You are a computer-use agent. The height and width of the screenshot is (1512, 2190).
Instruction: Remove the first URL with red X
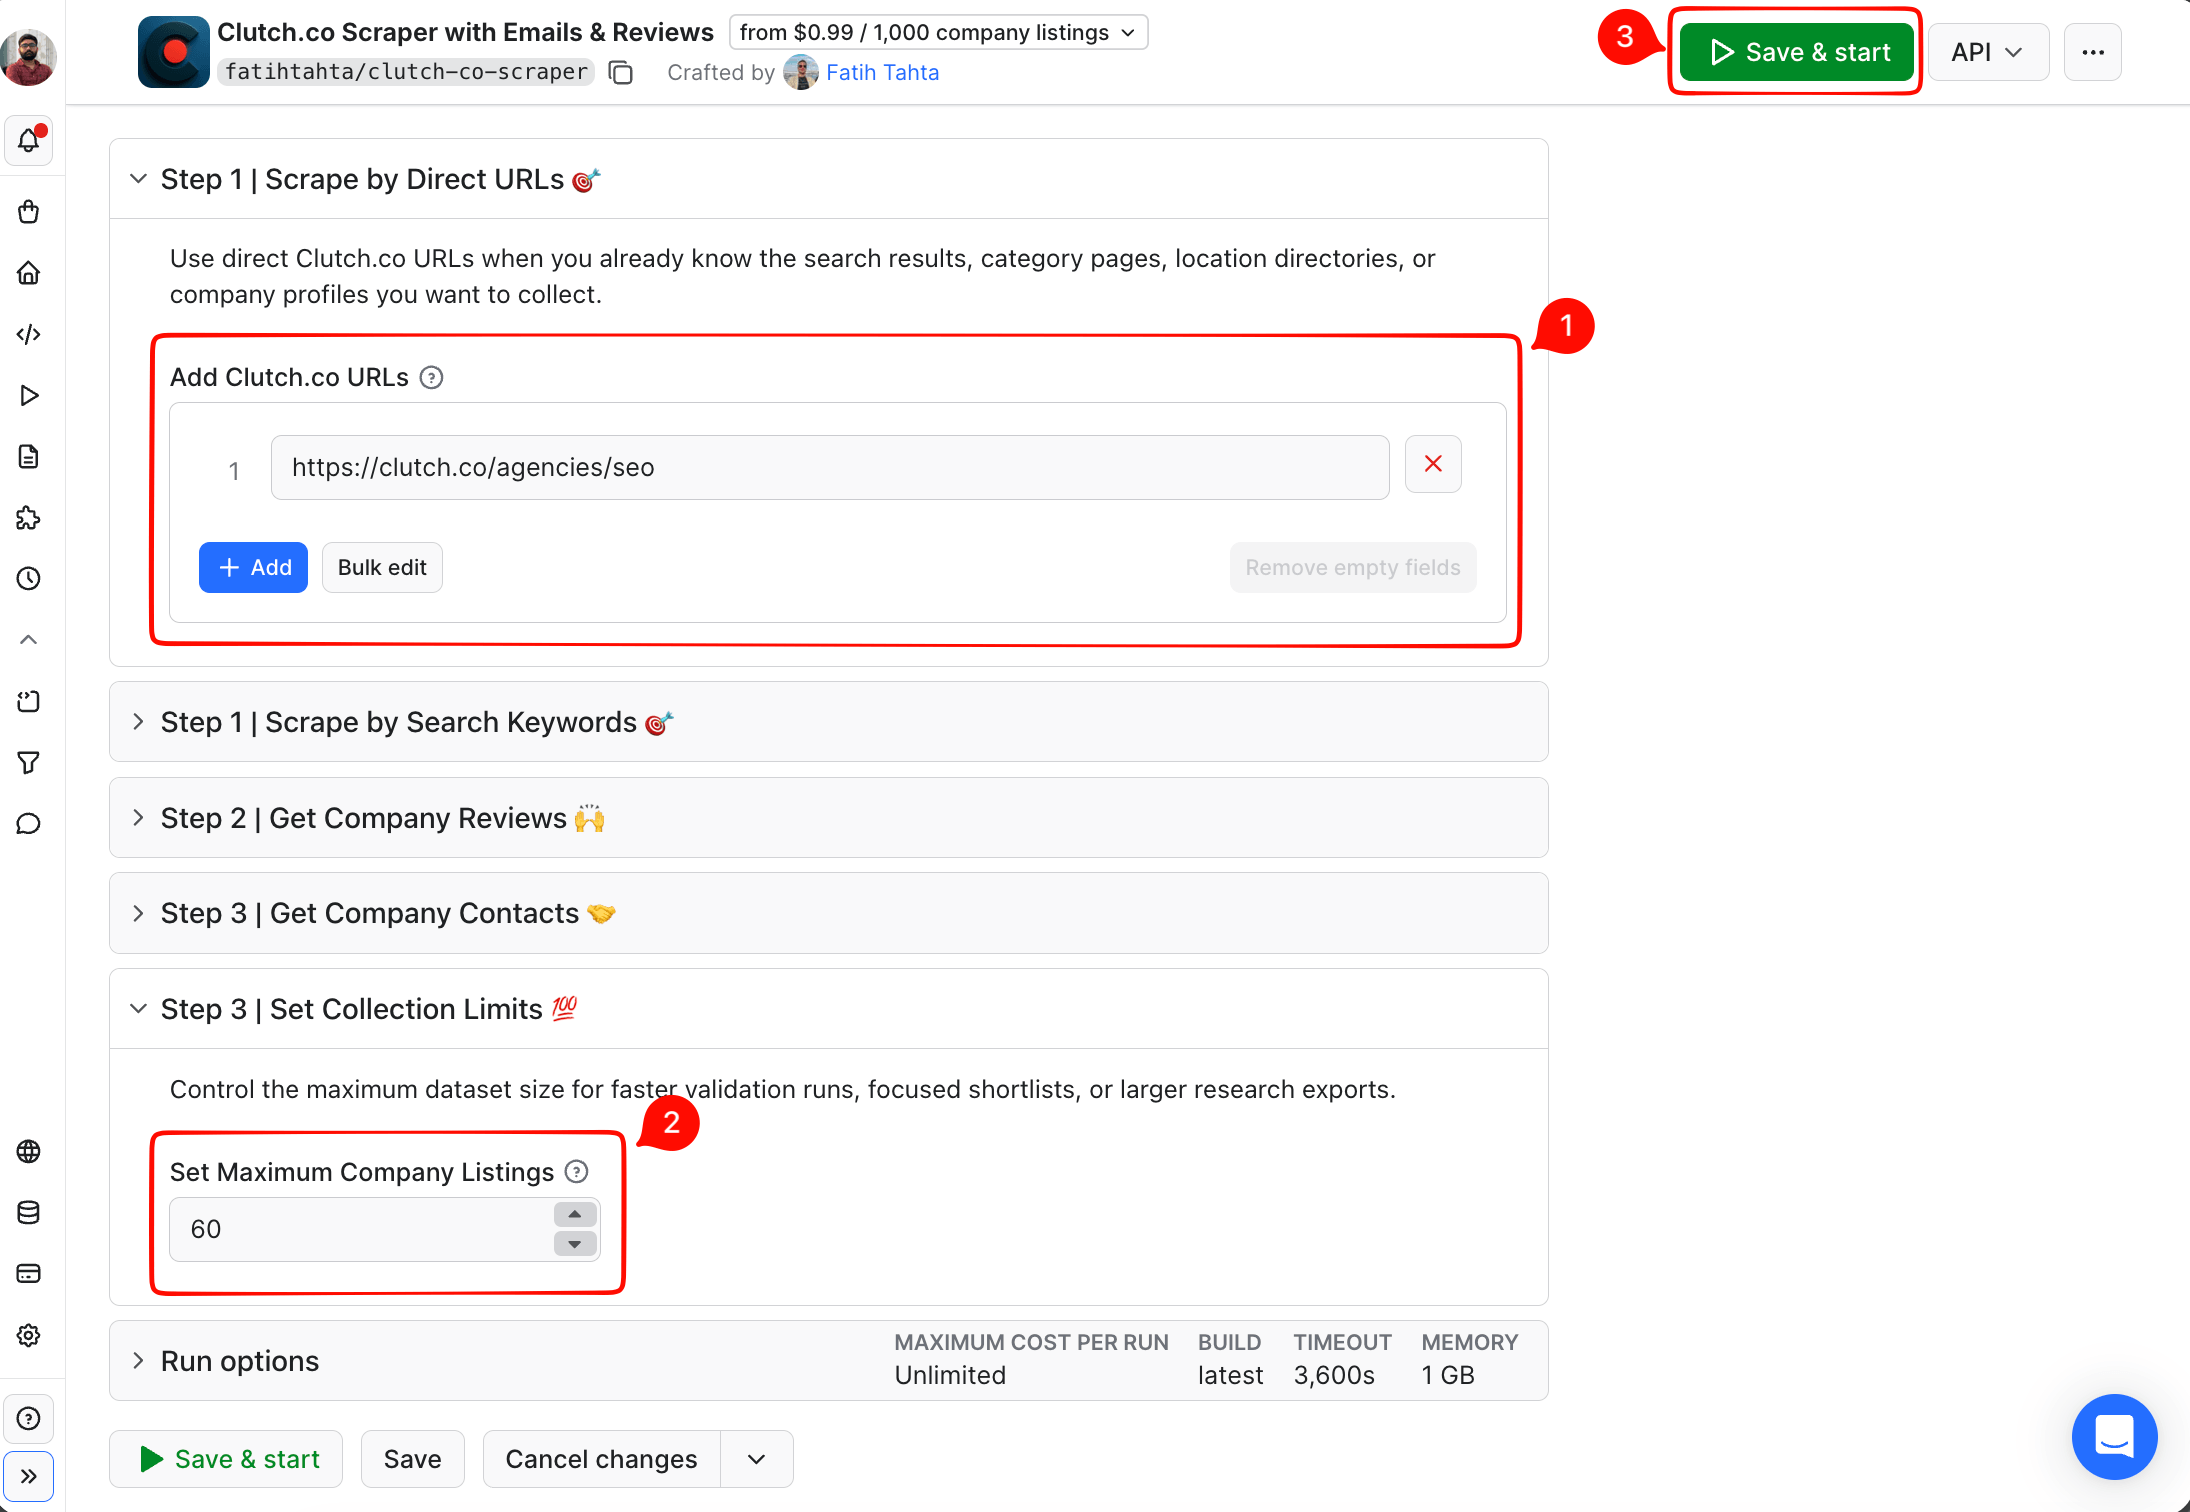click(x=1433, y=464)
